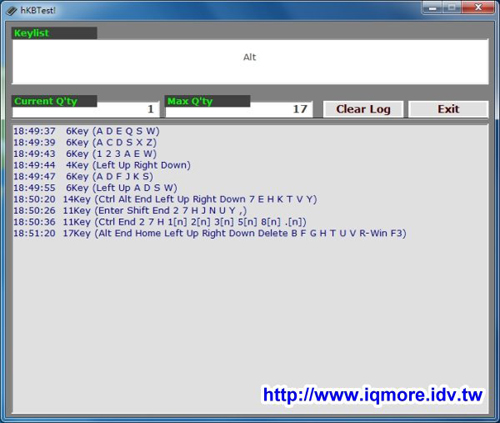The height and width of the screenshot is (423, 500).
Task: Open the iqmore.idv.tw link
Action: coord(373,395)
